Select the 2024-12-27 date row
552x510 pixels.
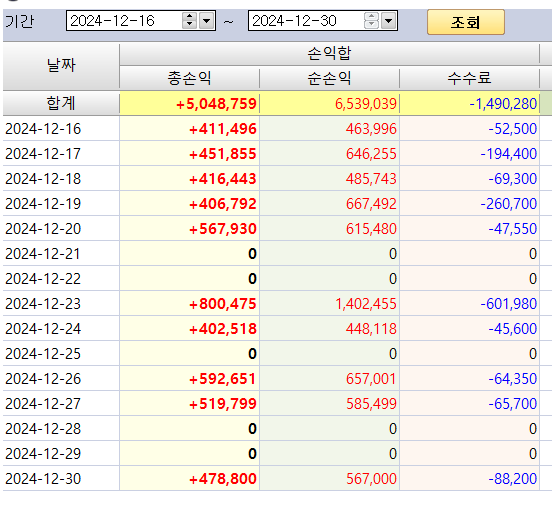(x=43, y=404)
